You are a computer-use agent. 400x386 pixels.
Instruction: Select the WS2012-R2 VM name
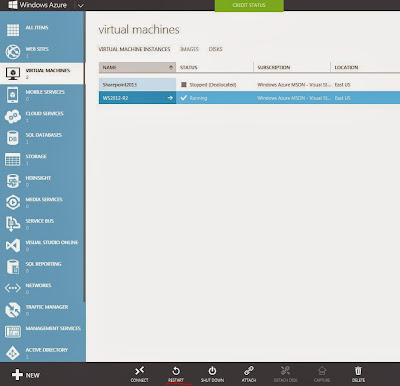115,98
